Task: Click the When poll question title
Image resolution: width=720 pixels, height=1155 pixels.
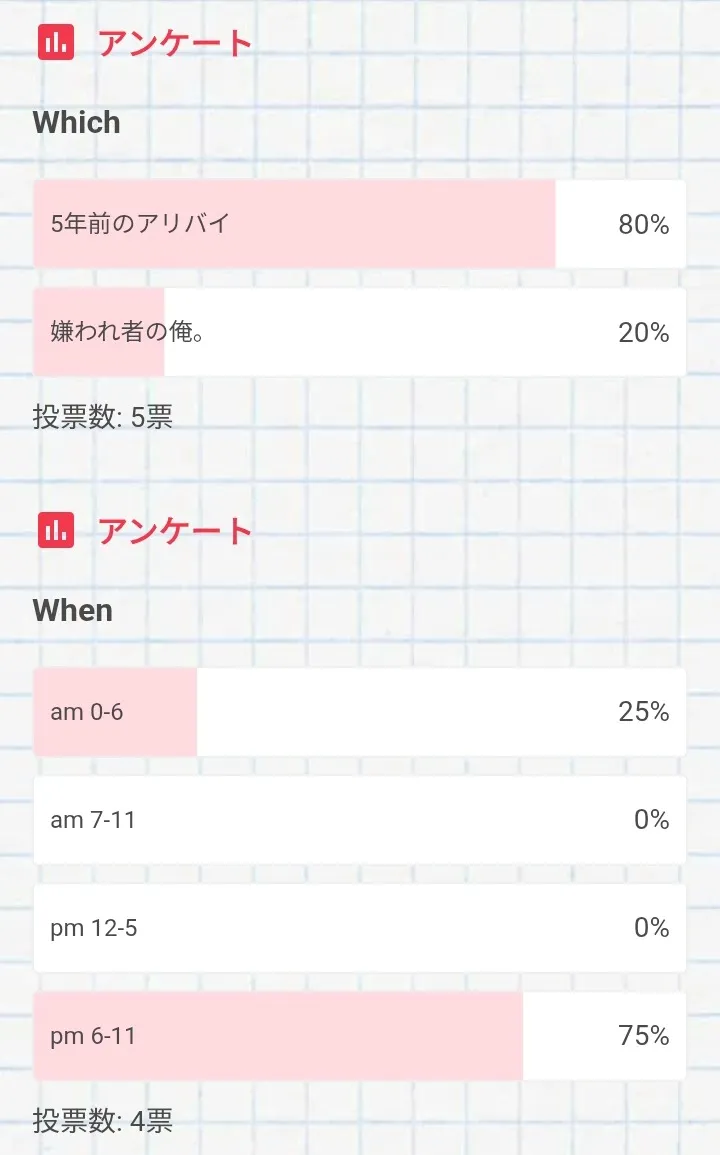Action: (73, 611)
